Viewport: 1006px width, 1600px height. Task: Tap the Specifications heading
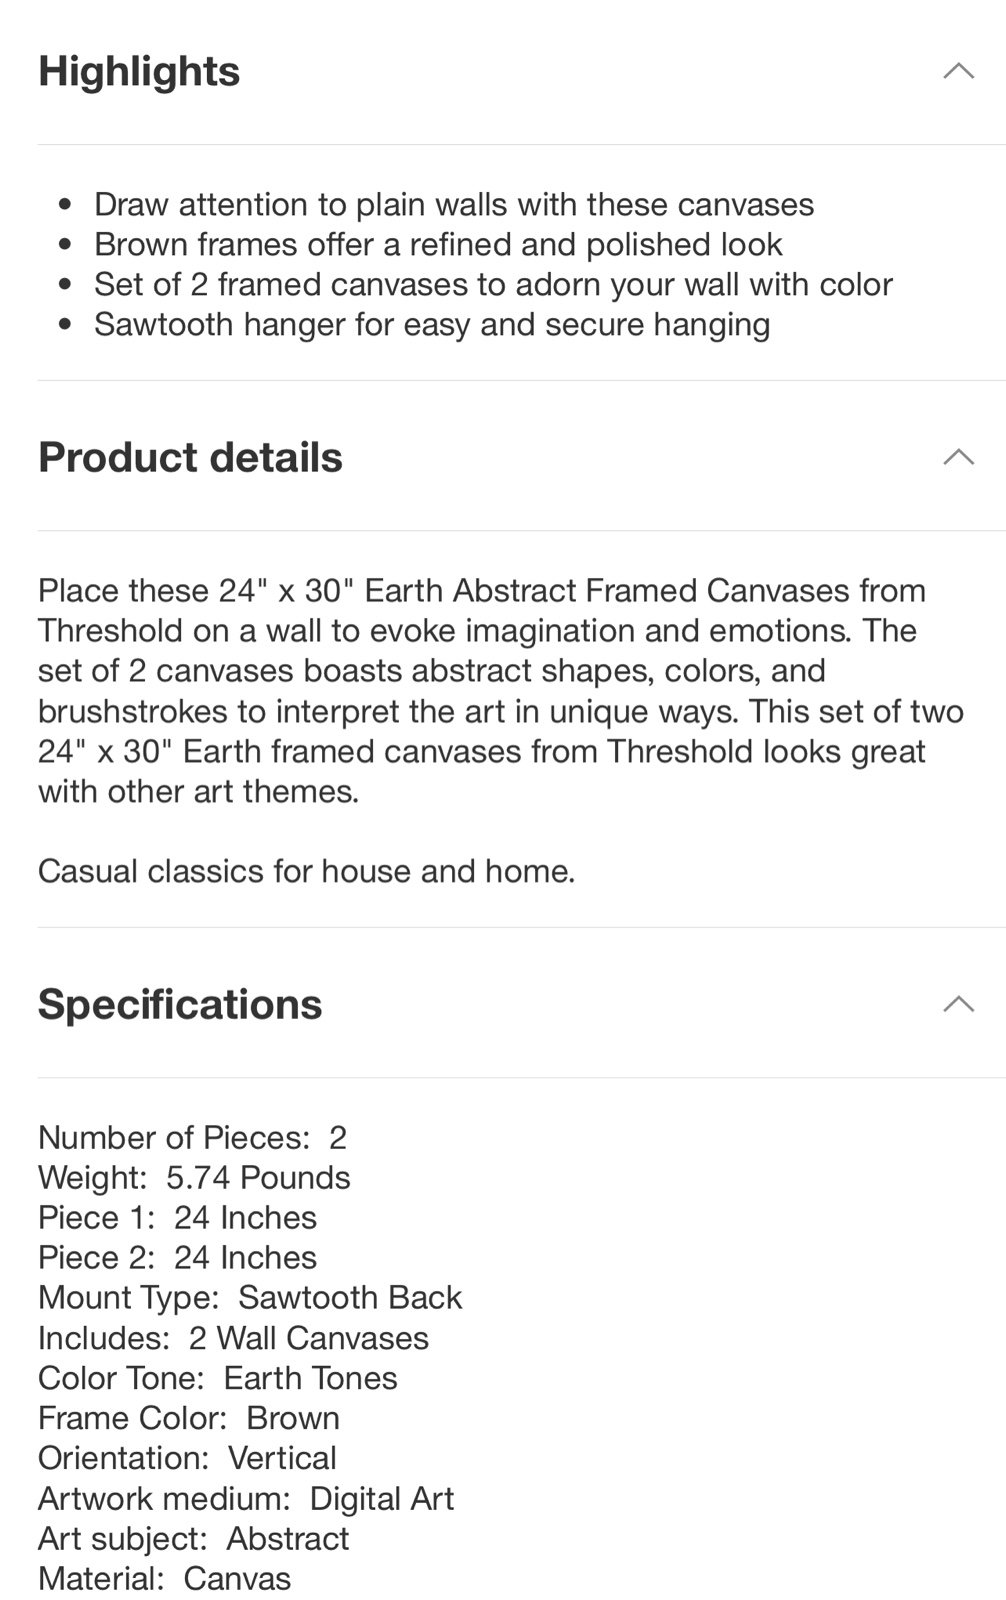click(x=180, y=1004)
